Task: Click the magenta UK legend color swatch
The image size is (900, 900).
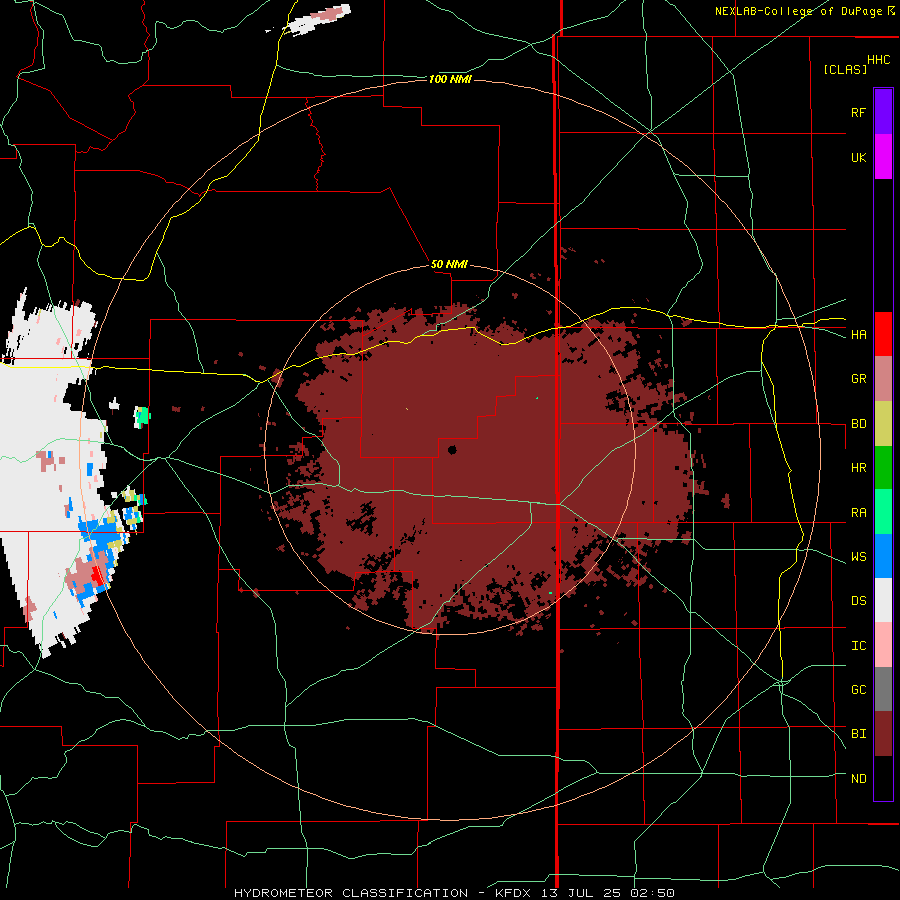Action: click(883, 157)
